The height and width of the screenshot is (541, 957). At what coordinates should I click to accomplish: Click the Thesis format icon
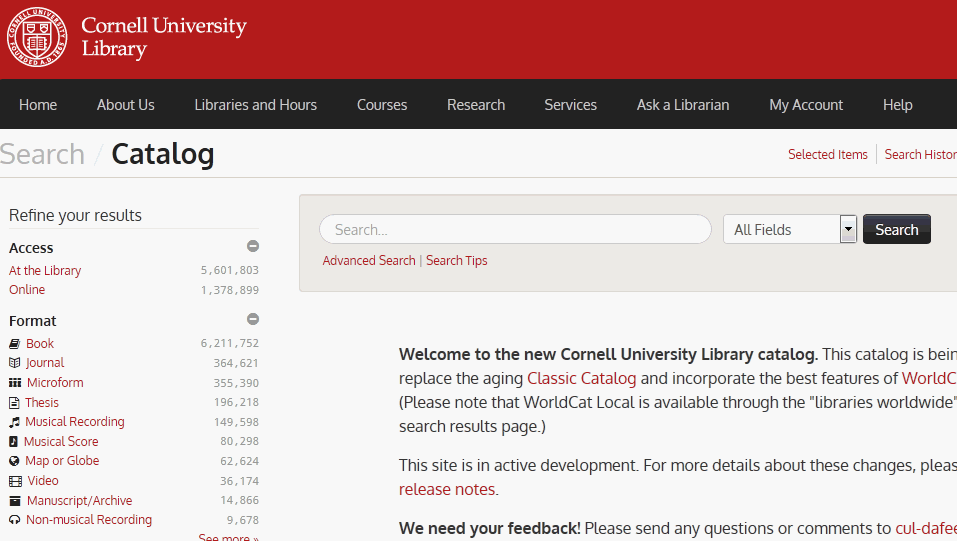(14, 403)
